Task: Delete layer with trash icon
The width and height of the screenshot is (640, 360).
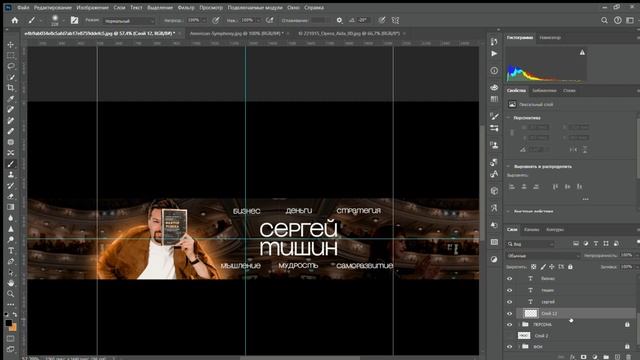Action: click(x=628, y=357)
